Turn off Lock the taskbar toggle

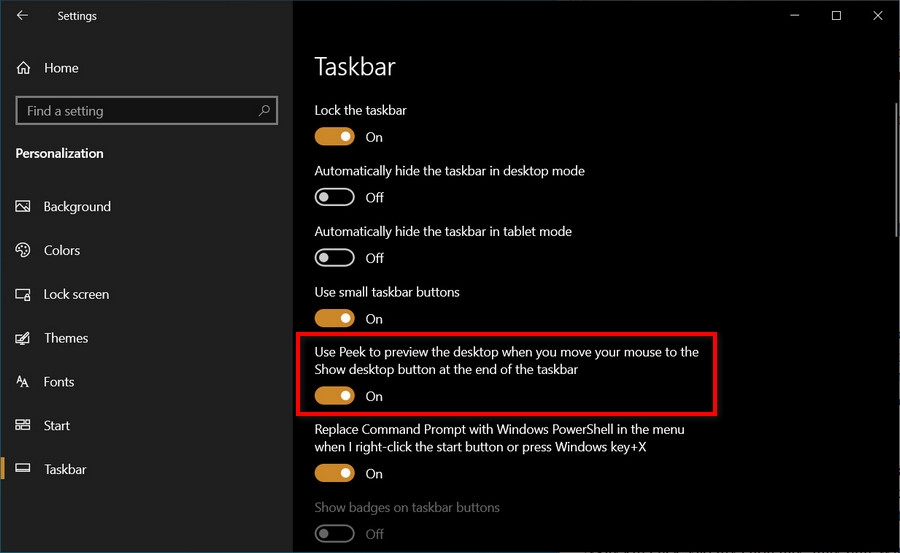click(x=335, y=137)
